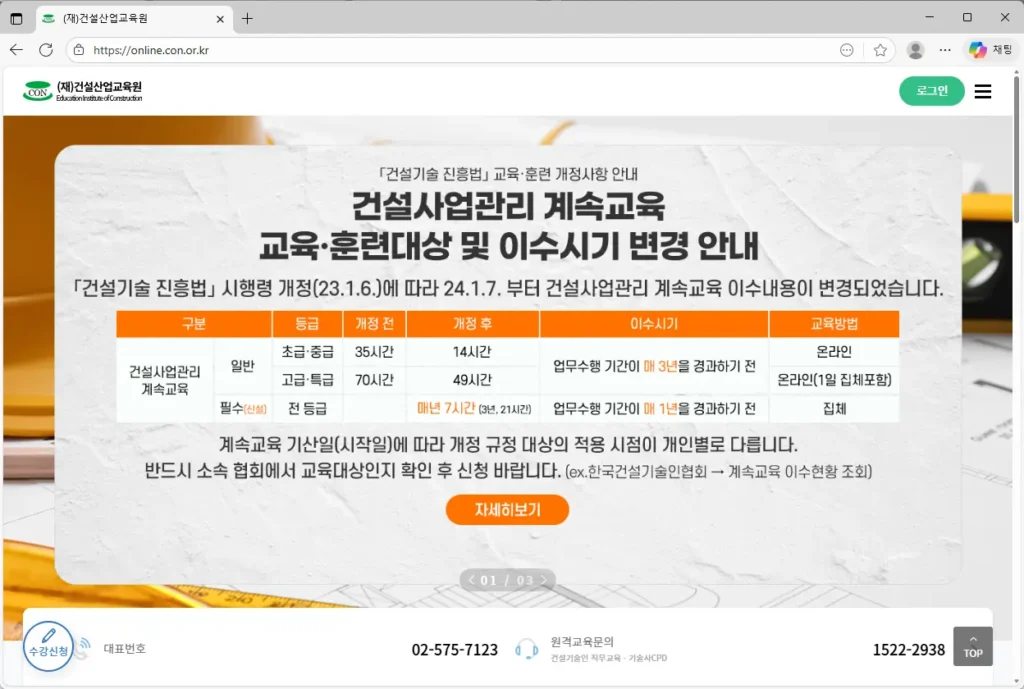This screenshot has height=689, width=1024.
Task: Click the browser menu ellipsis button
Action: click(944, 48)
